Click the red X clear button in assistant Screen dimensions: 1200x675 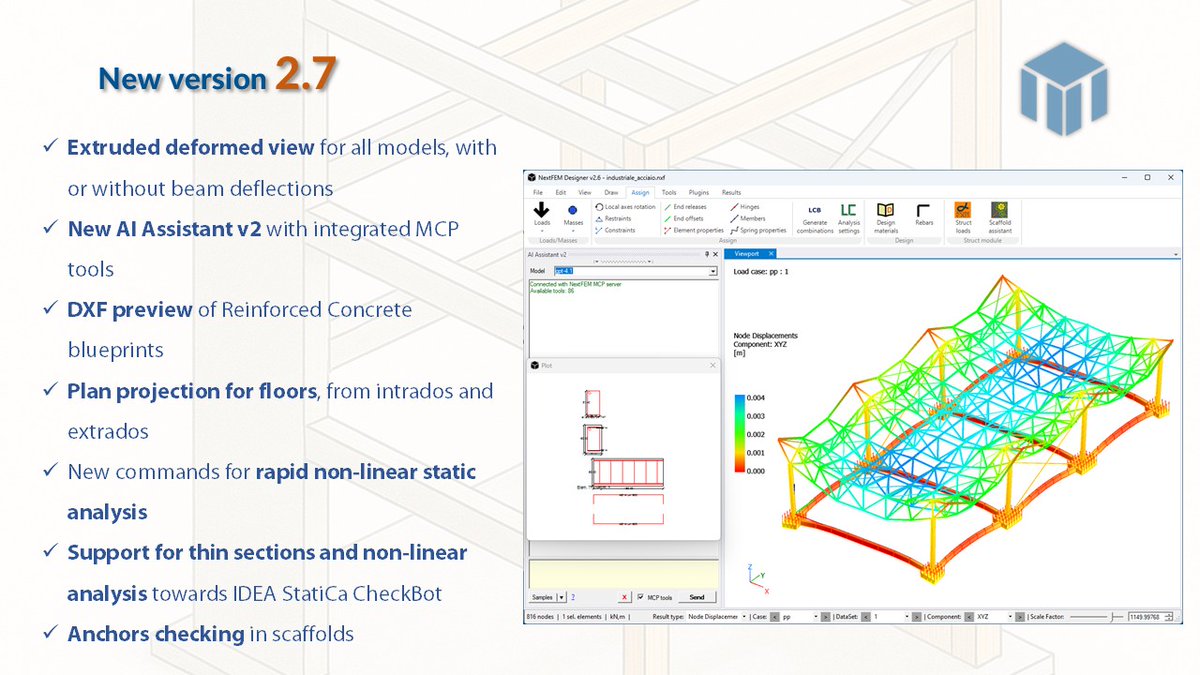[x=624, y=597]
